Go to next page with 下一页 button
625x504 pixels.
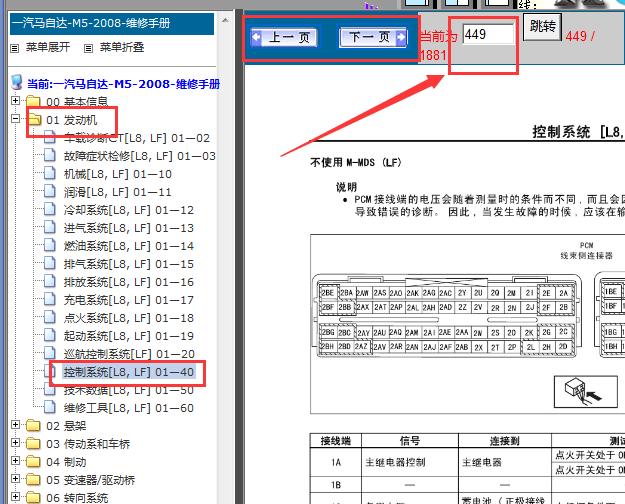373,37
